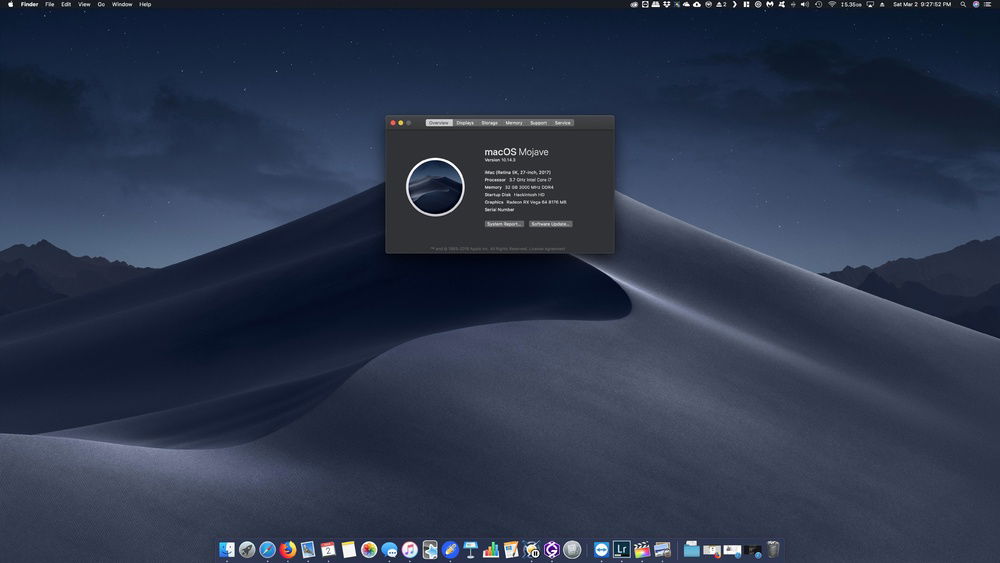The image size is (1000, 563).
Task: Open Final Cut Pro in dock
Action: pyautogui.click(x=642, y=549)
